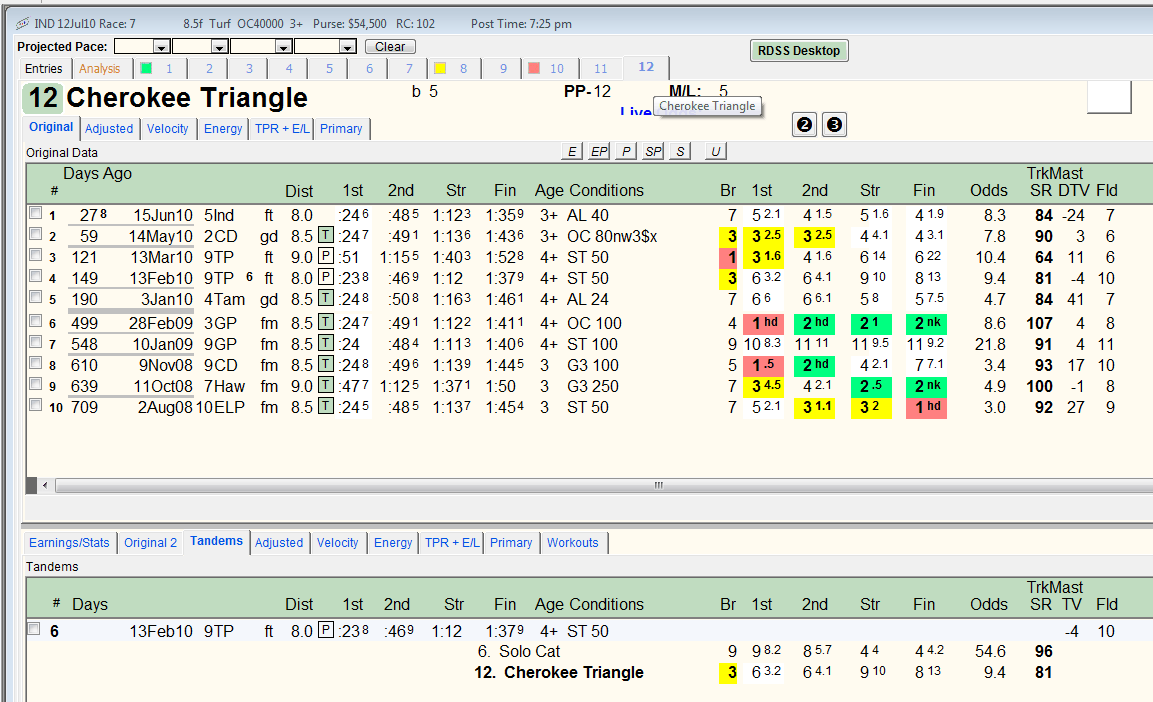1153x702 pixels.
Task: Open upper Energy tab
Action: coord(223,129)
